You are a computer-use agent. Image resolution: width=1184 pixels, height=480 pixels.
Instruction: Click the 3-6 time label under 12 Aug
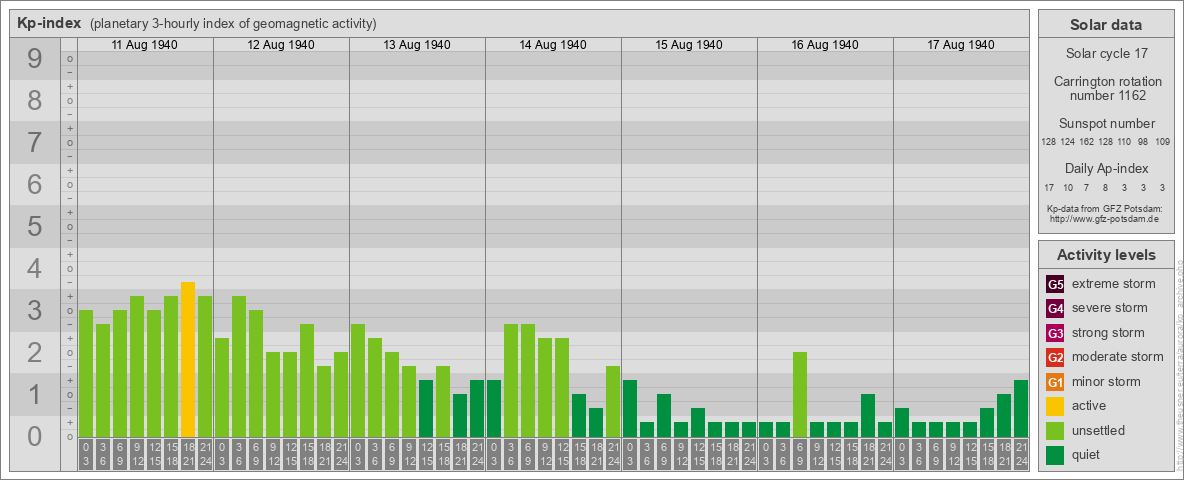(x=239, y=455)
